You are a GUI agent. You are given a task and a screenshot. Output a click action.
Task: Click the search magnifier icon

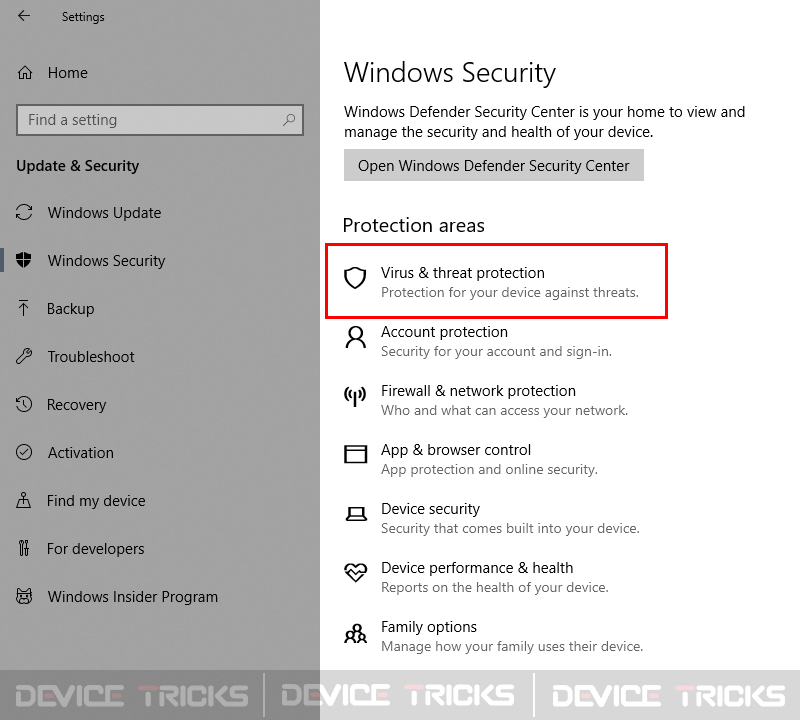click(x=289, y=120)
